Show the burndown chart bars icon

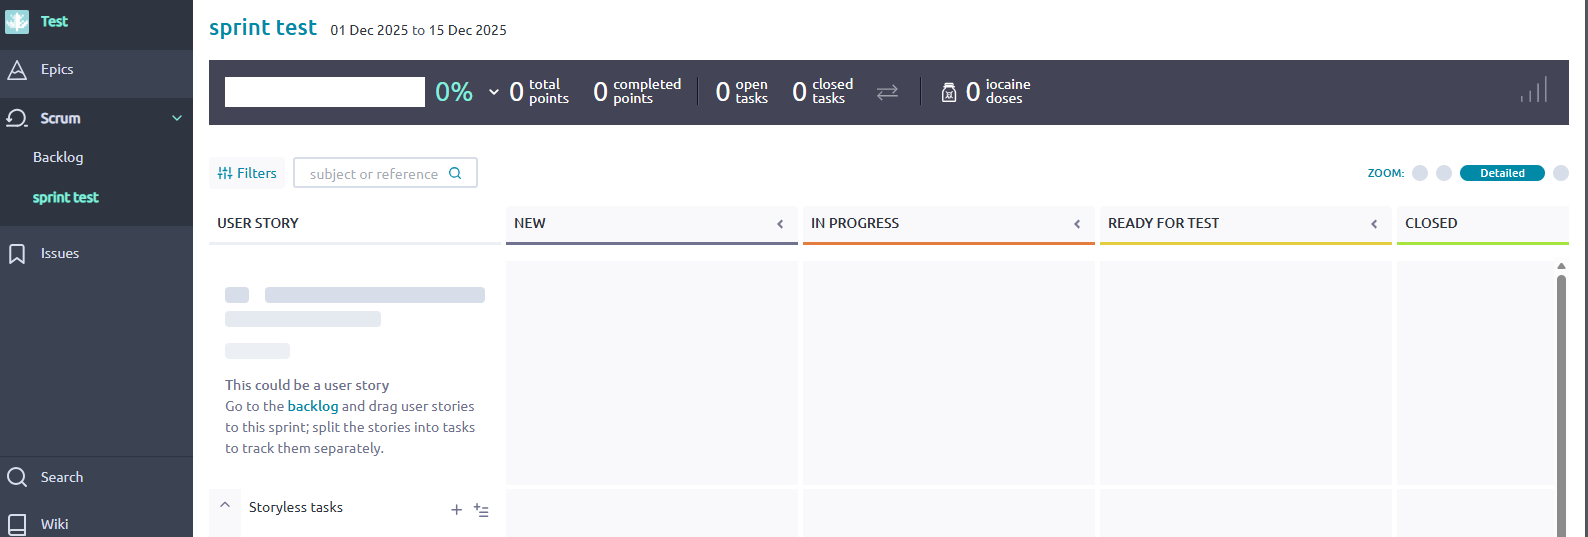coord(1534,90)
